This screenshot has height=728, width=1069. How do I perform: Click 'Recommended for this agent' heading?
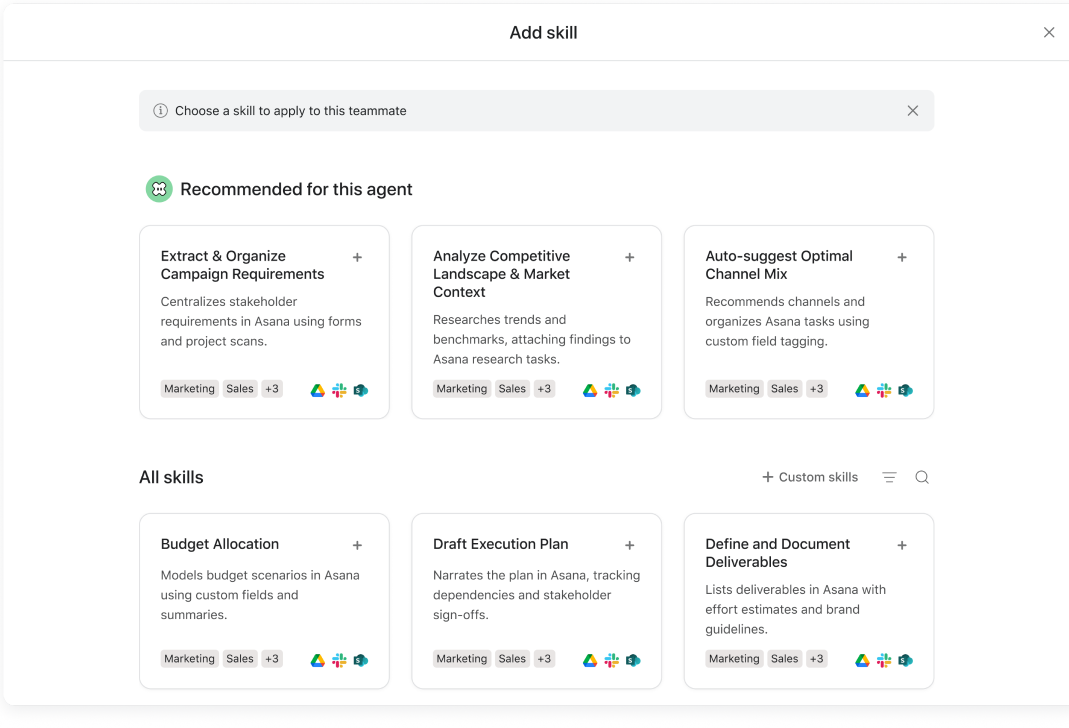point(296,189)
